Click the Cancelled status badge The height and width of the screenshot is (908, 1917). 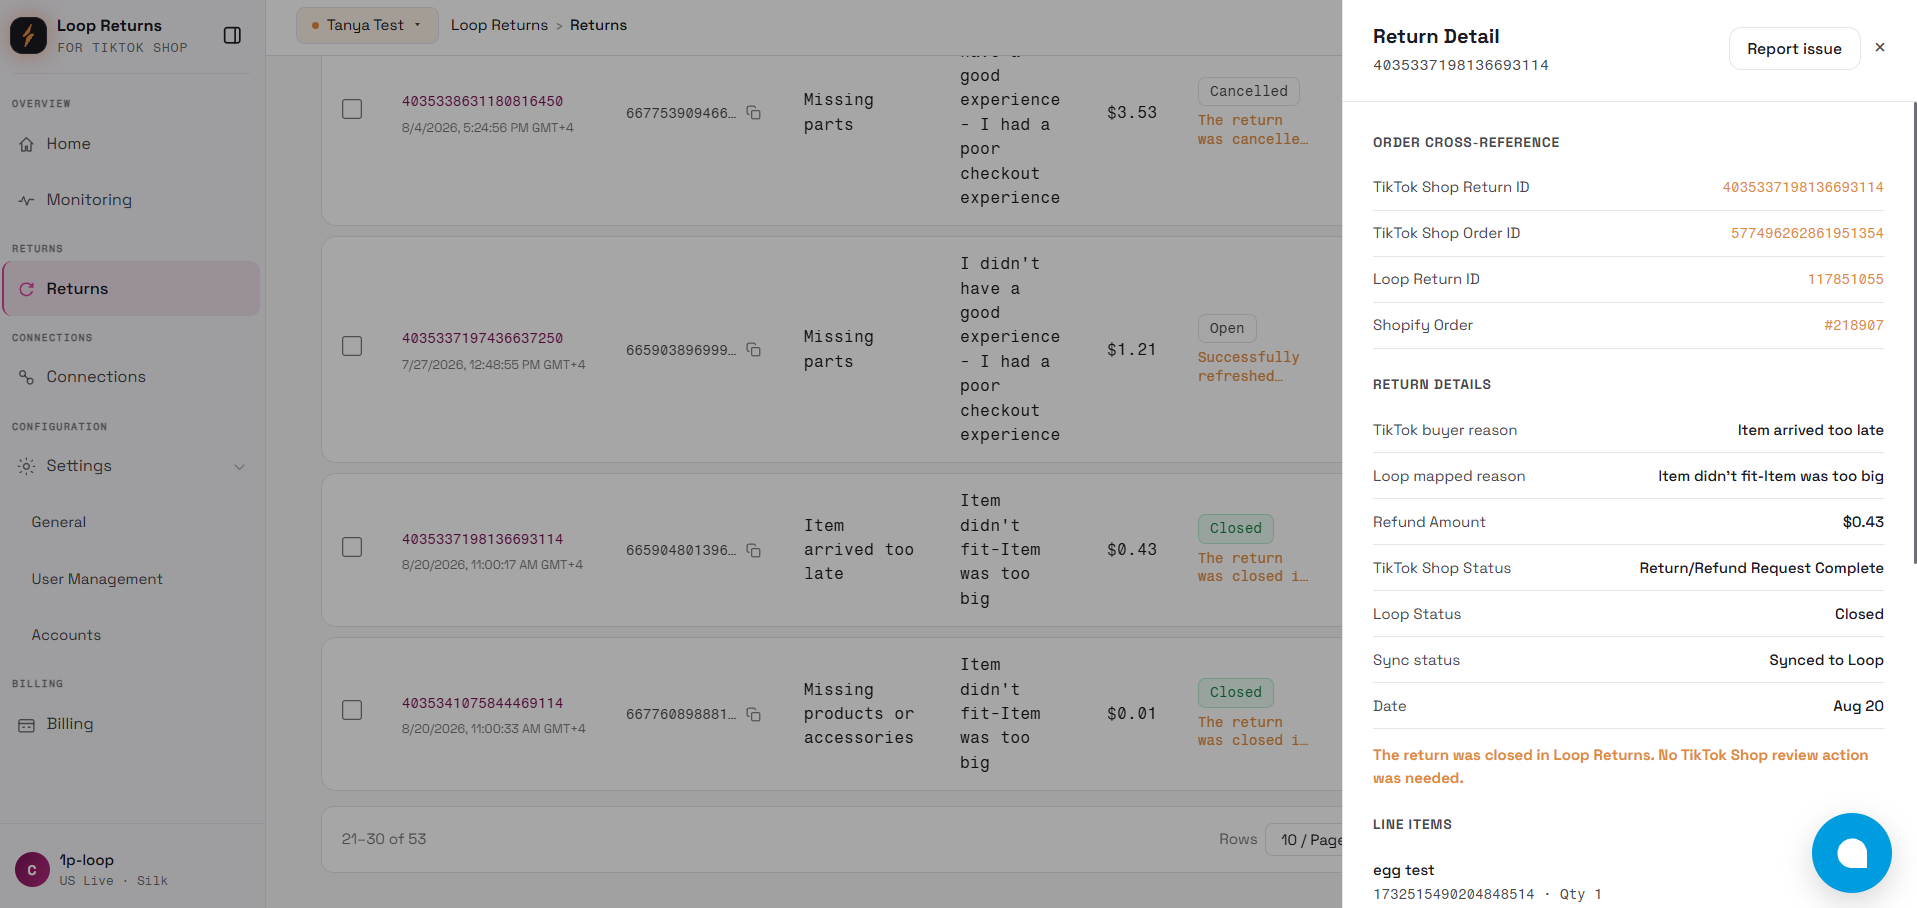click(x=1248, y=91)
